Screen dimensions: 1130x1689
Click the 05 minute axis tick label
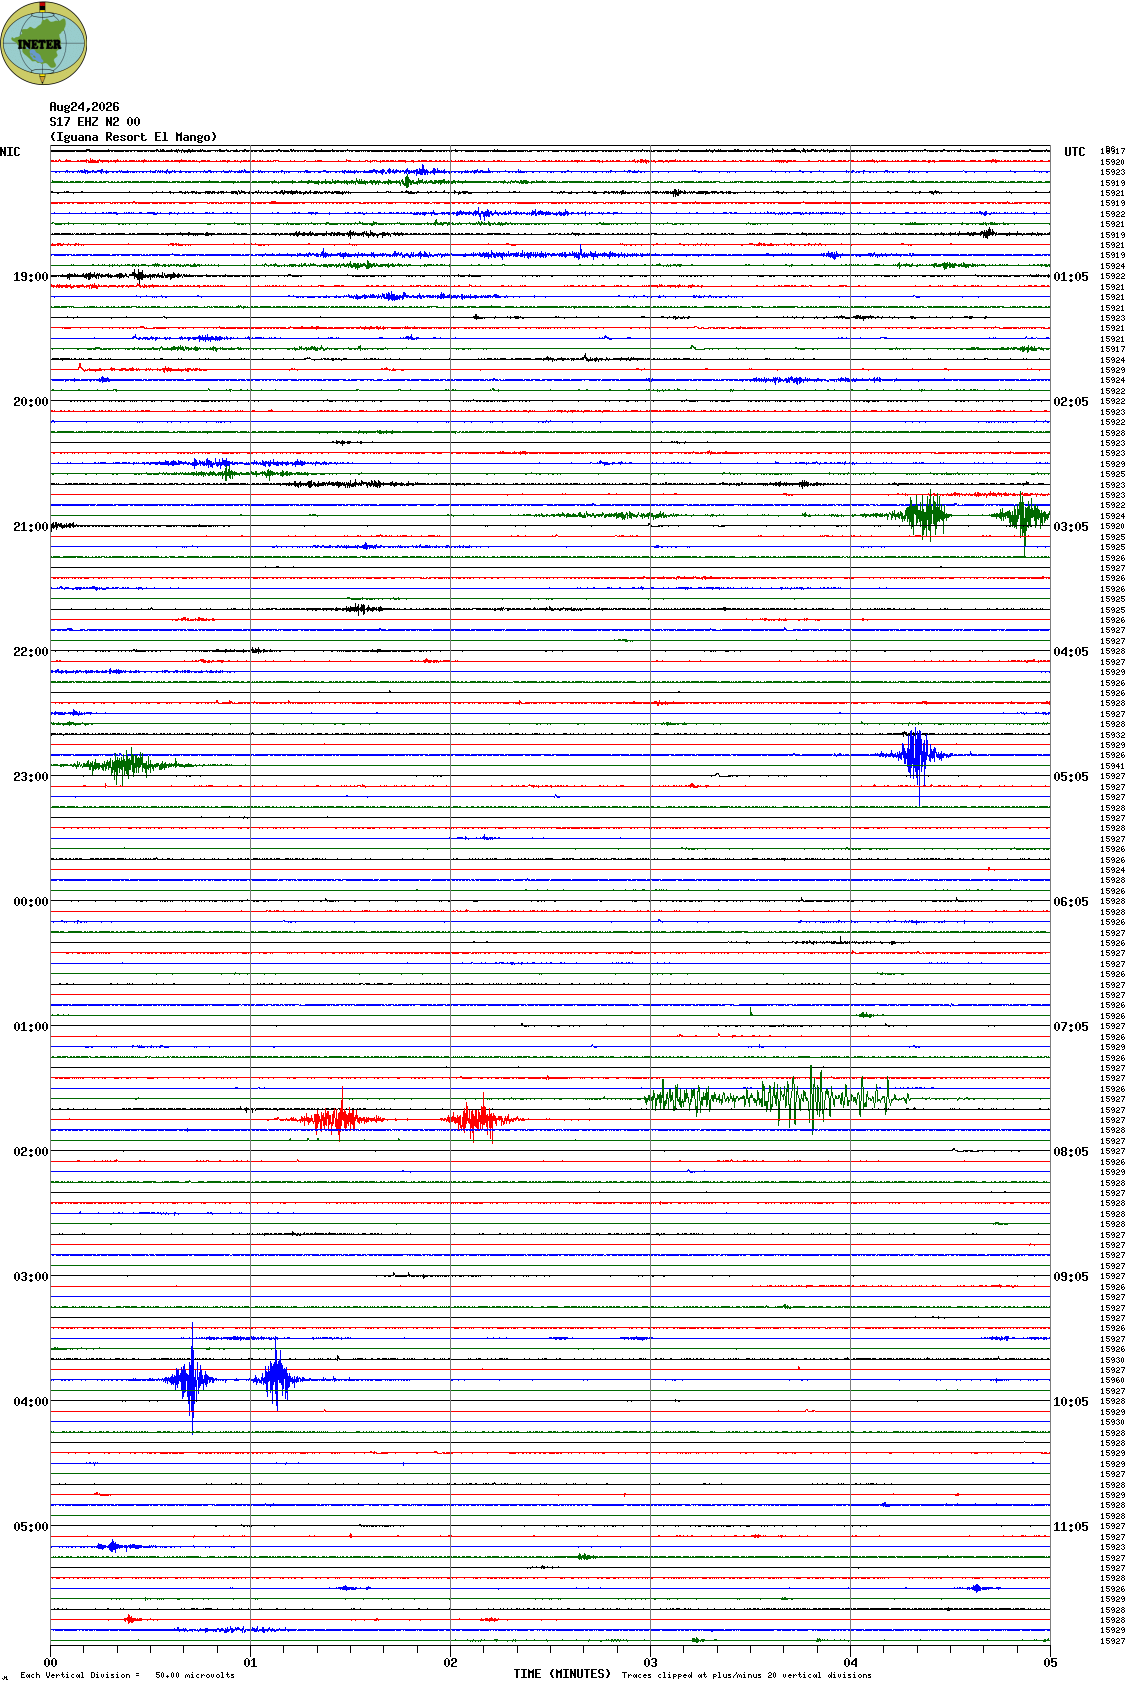tap(1051, 1663)
